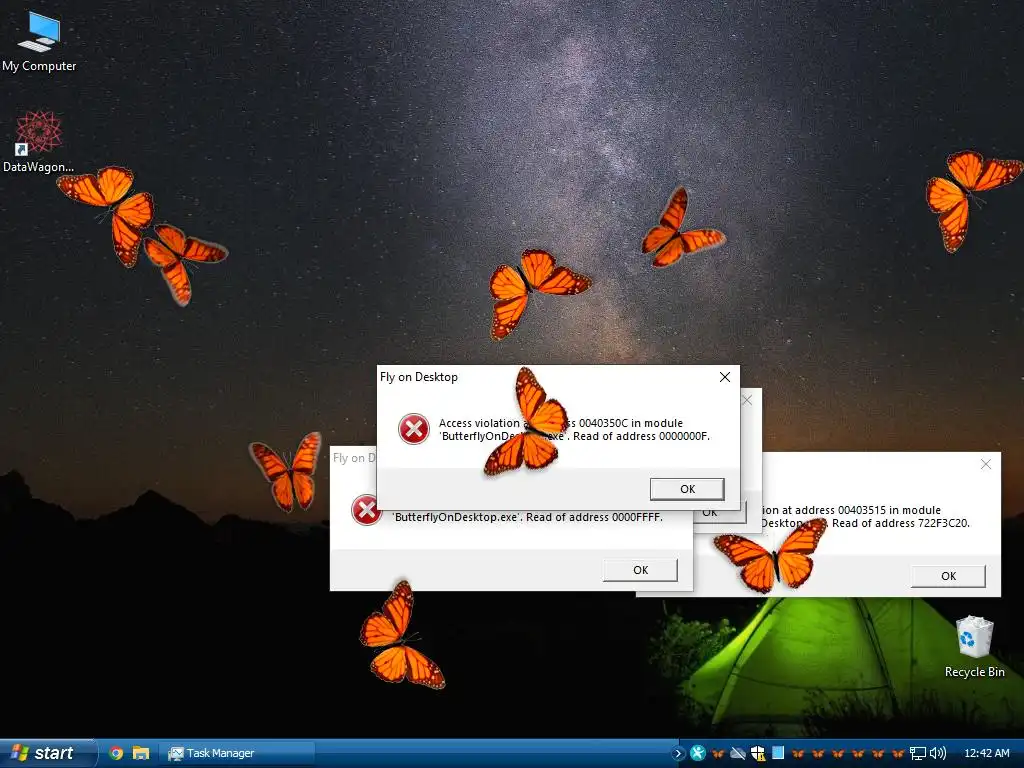1024x768 pixels.
Task: Close the front Fly on Desktop dialog
Action: click(x=725, y=377)
